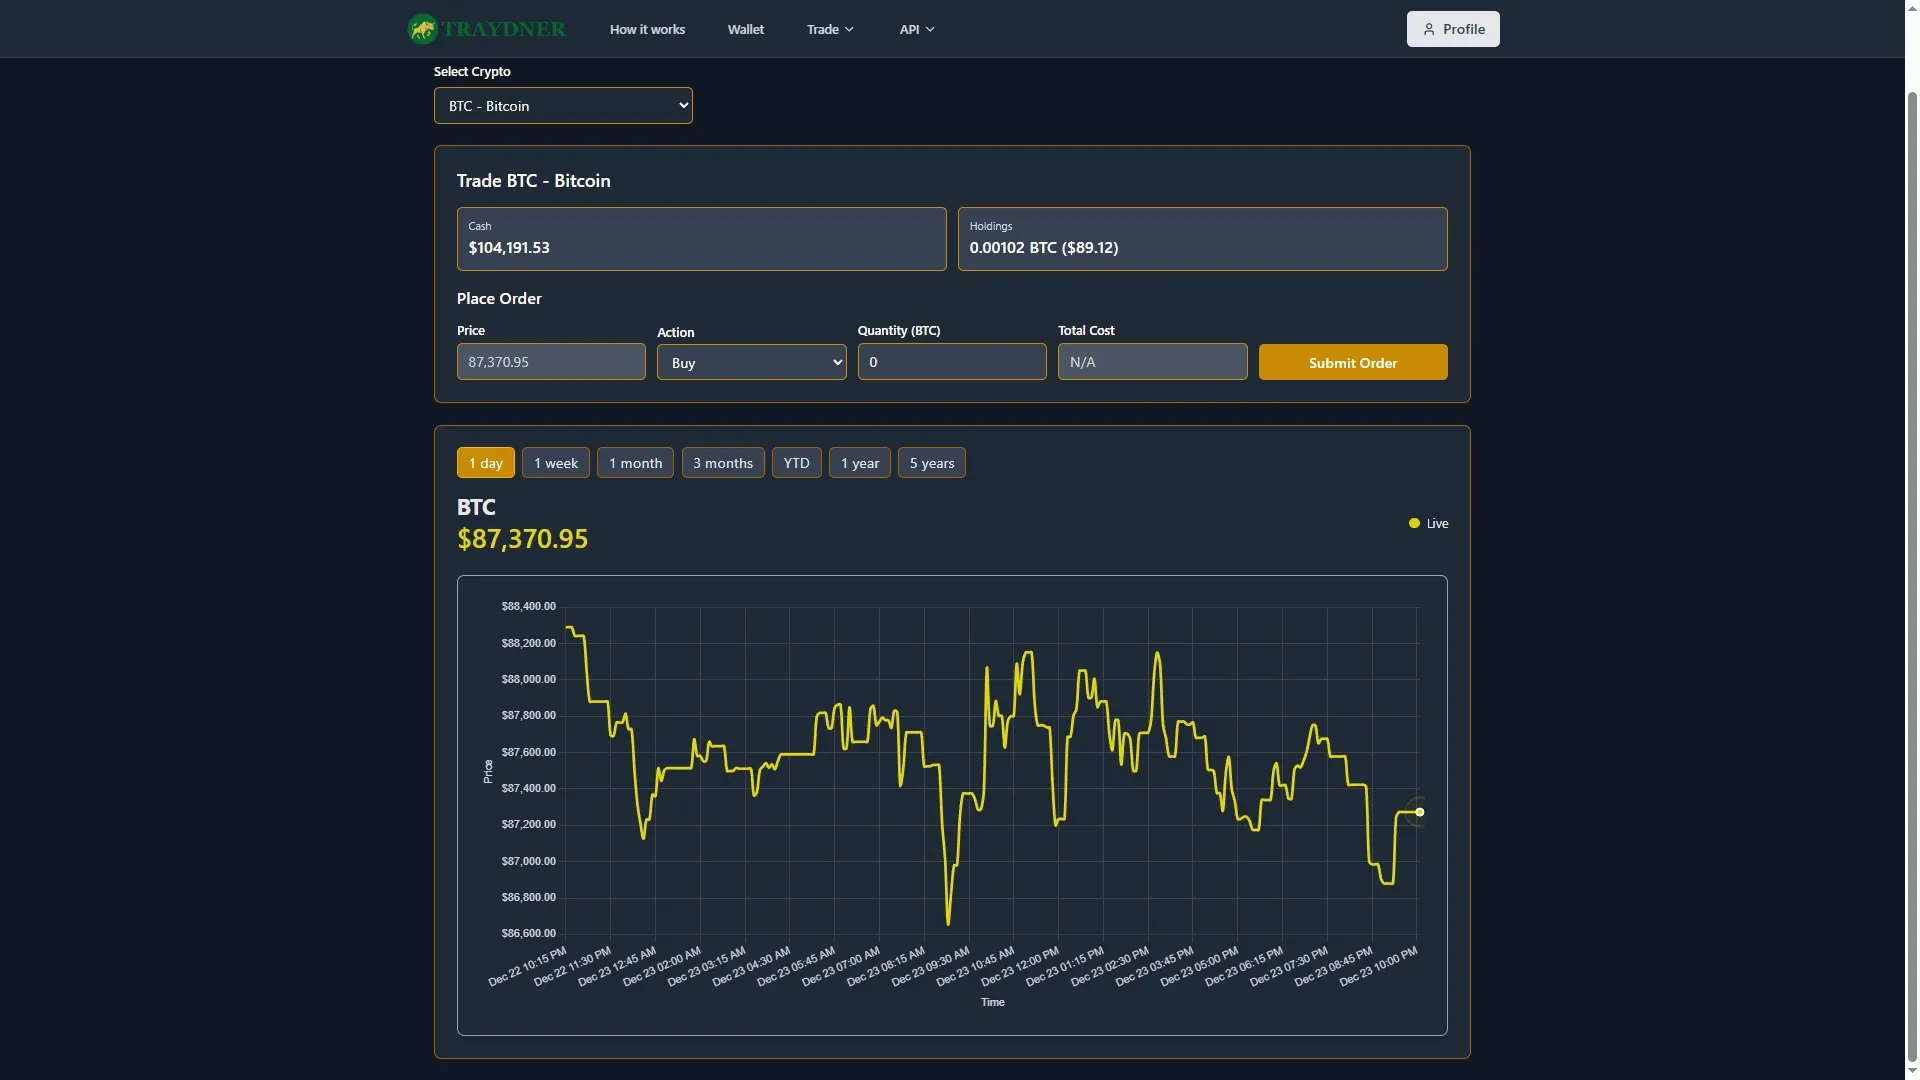Open the Action Buy dropdown
The height and width of the screenshot is (1080, 1920).
coord(751,363)
